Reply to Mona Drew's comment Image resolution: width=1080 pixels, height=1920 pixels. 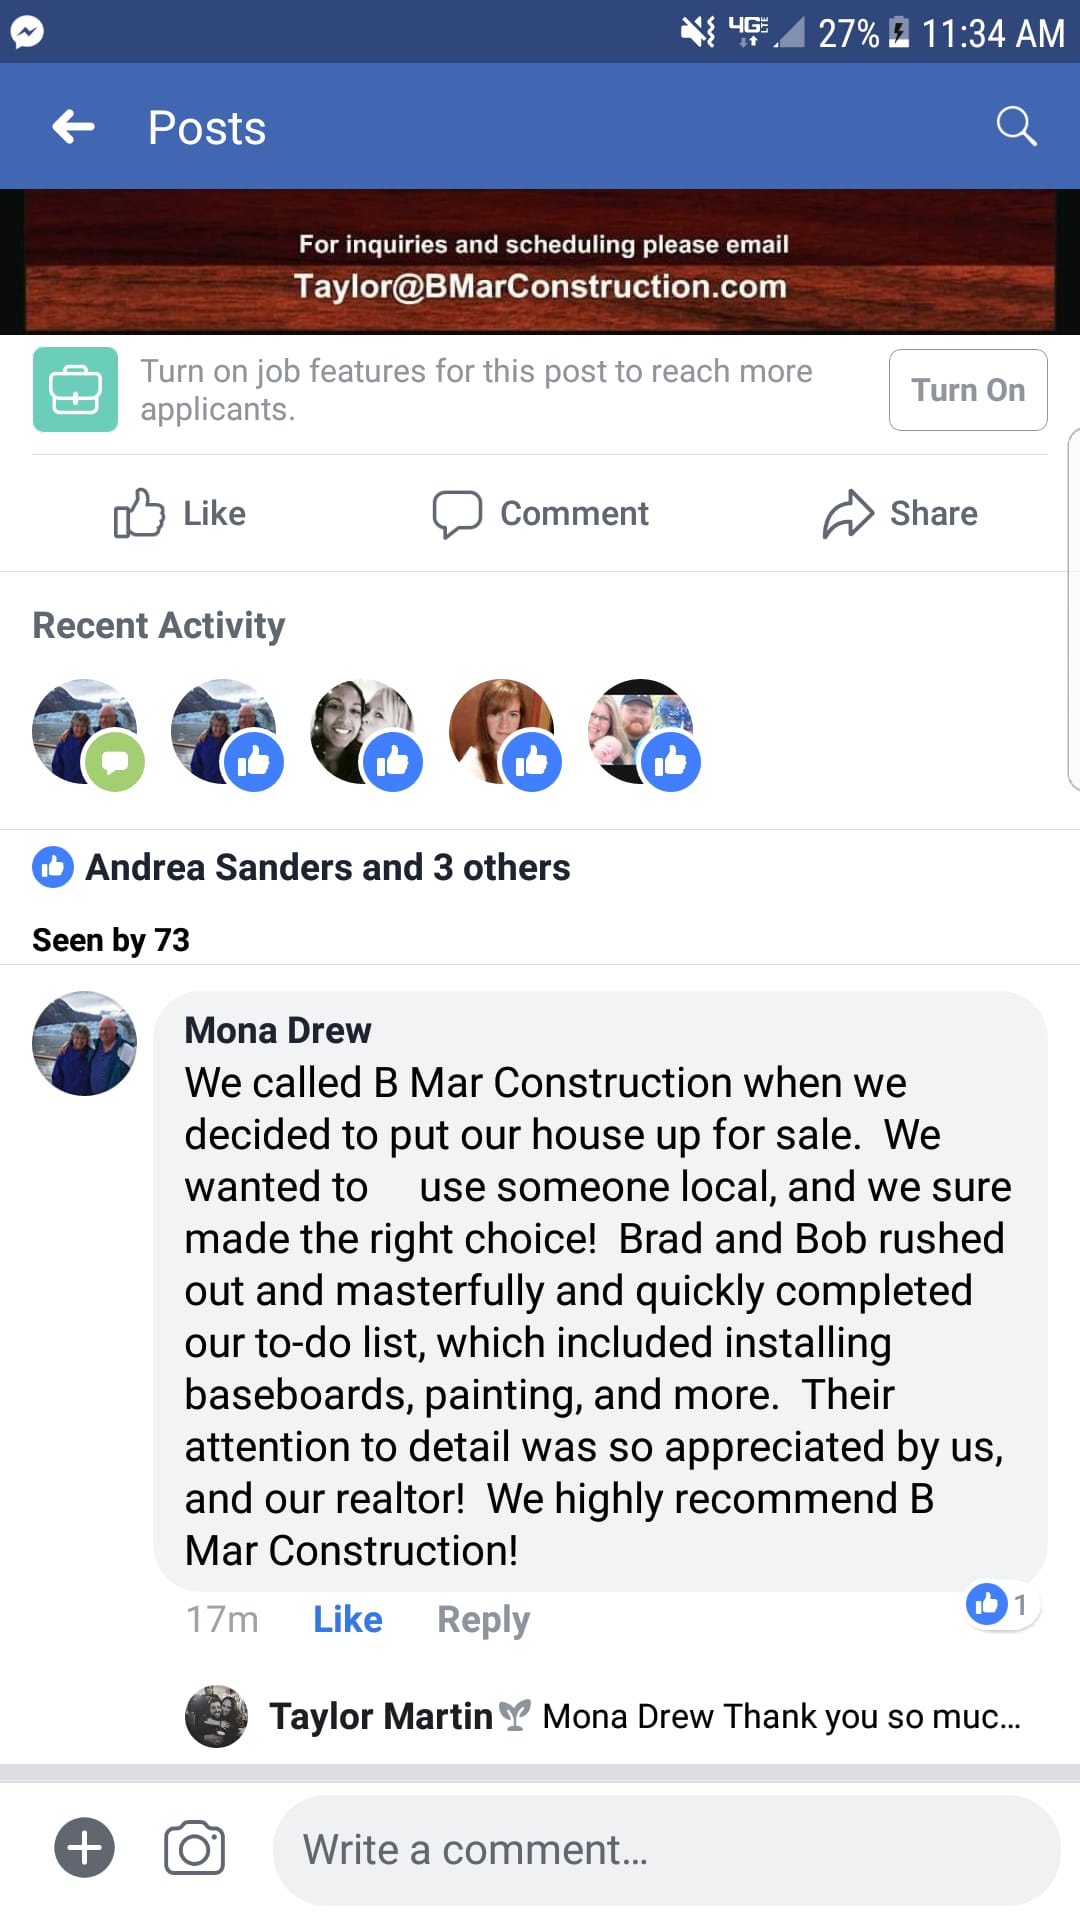click(x=483, y=1619)
